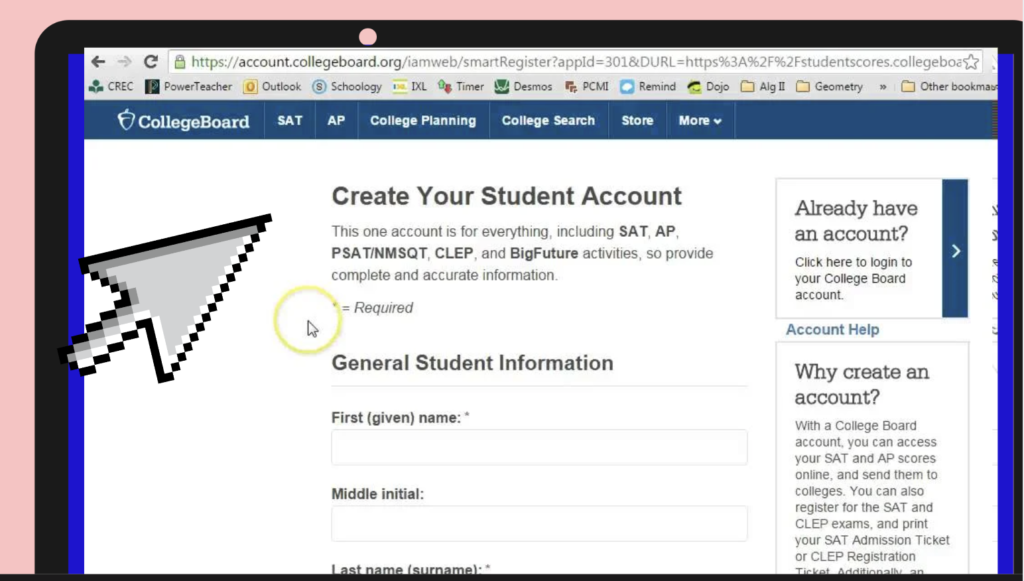Open the IXL bookmark
Viewport: 1024px width, 581px height.
point(409,86)
